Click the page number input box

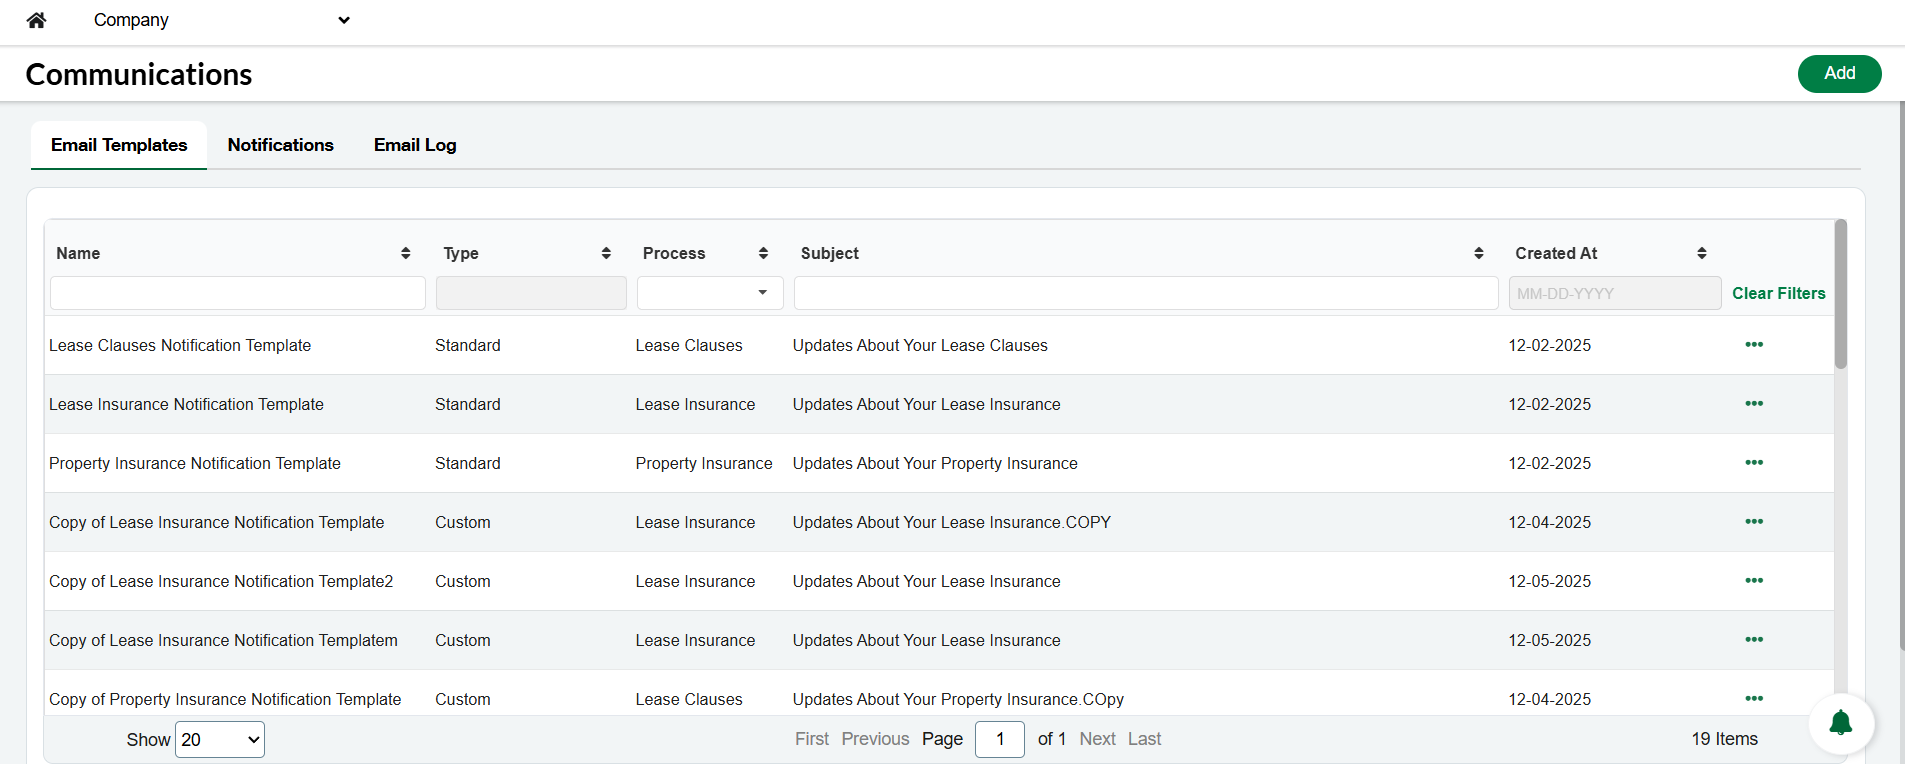(x=1000, y=739)
